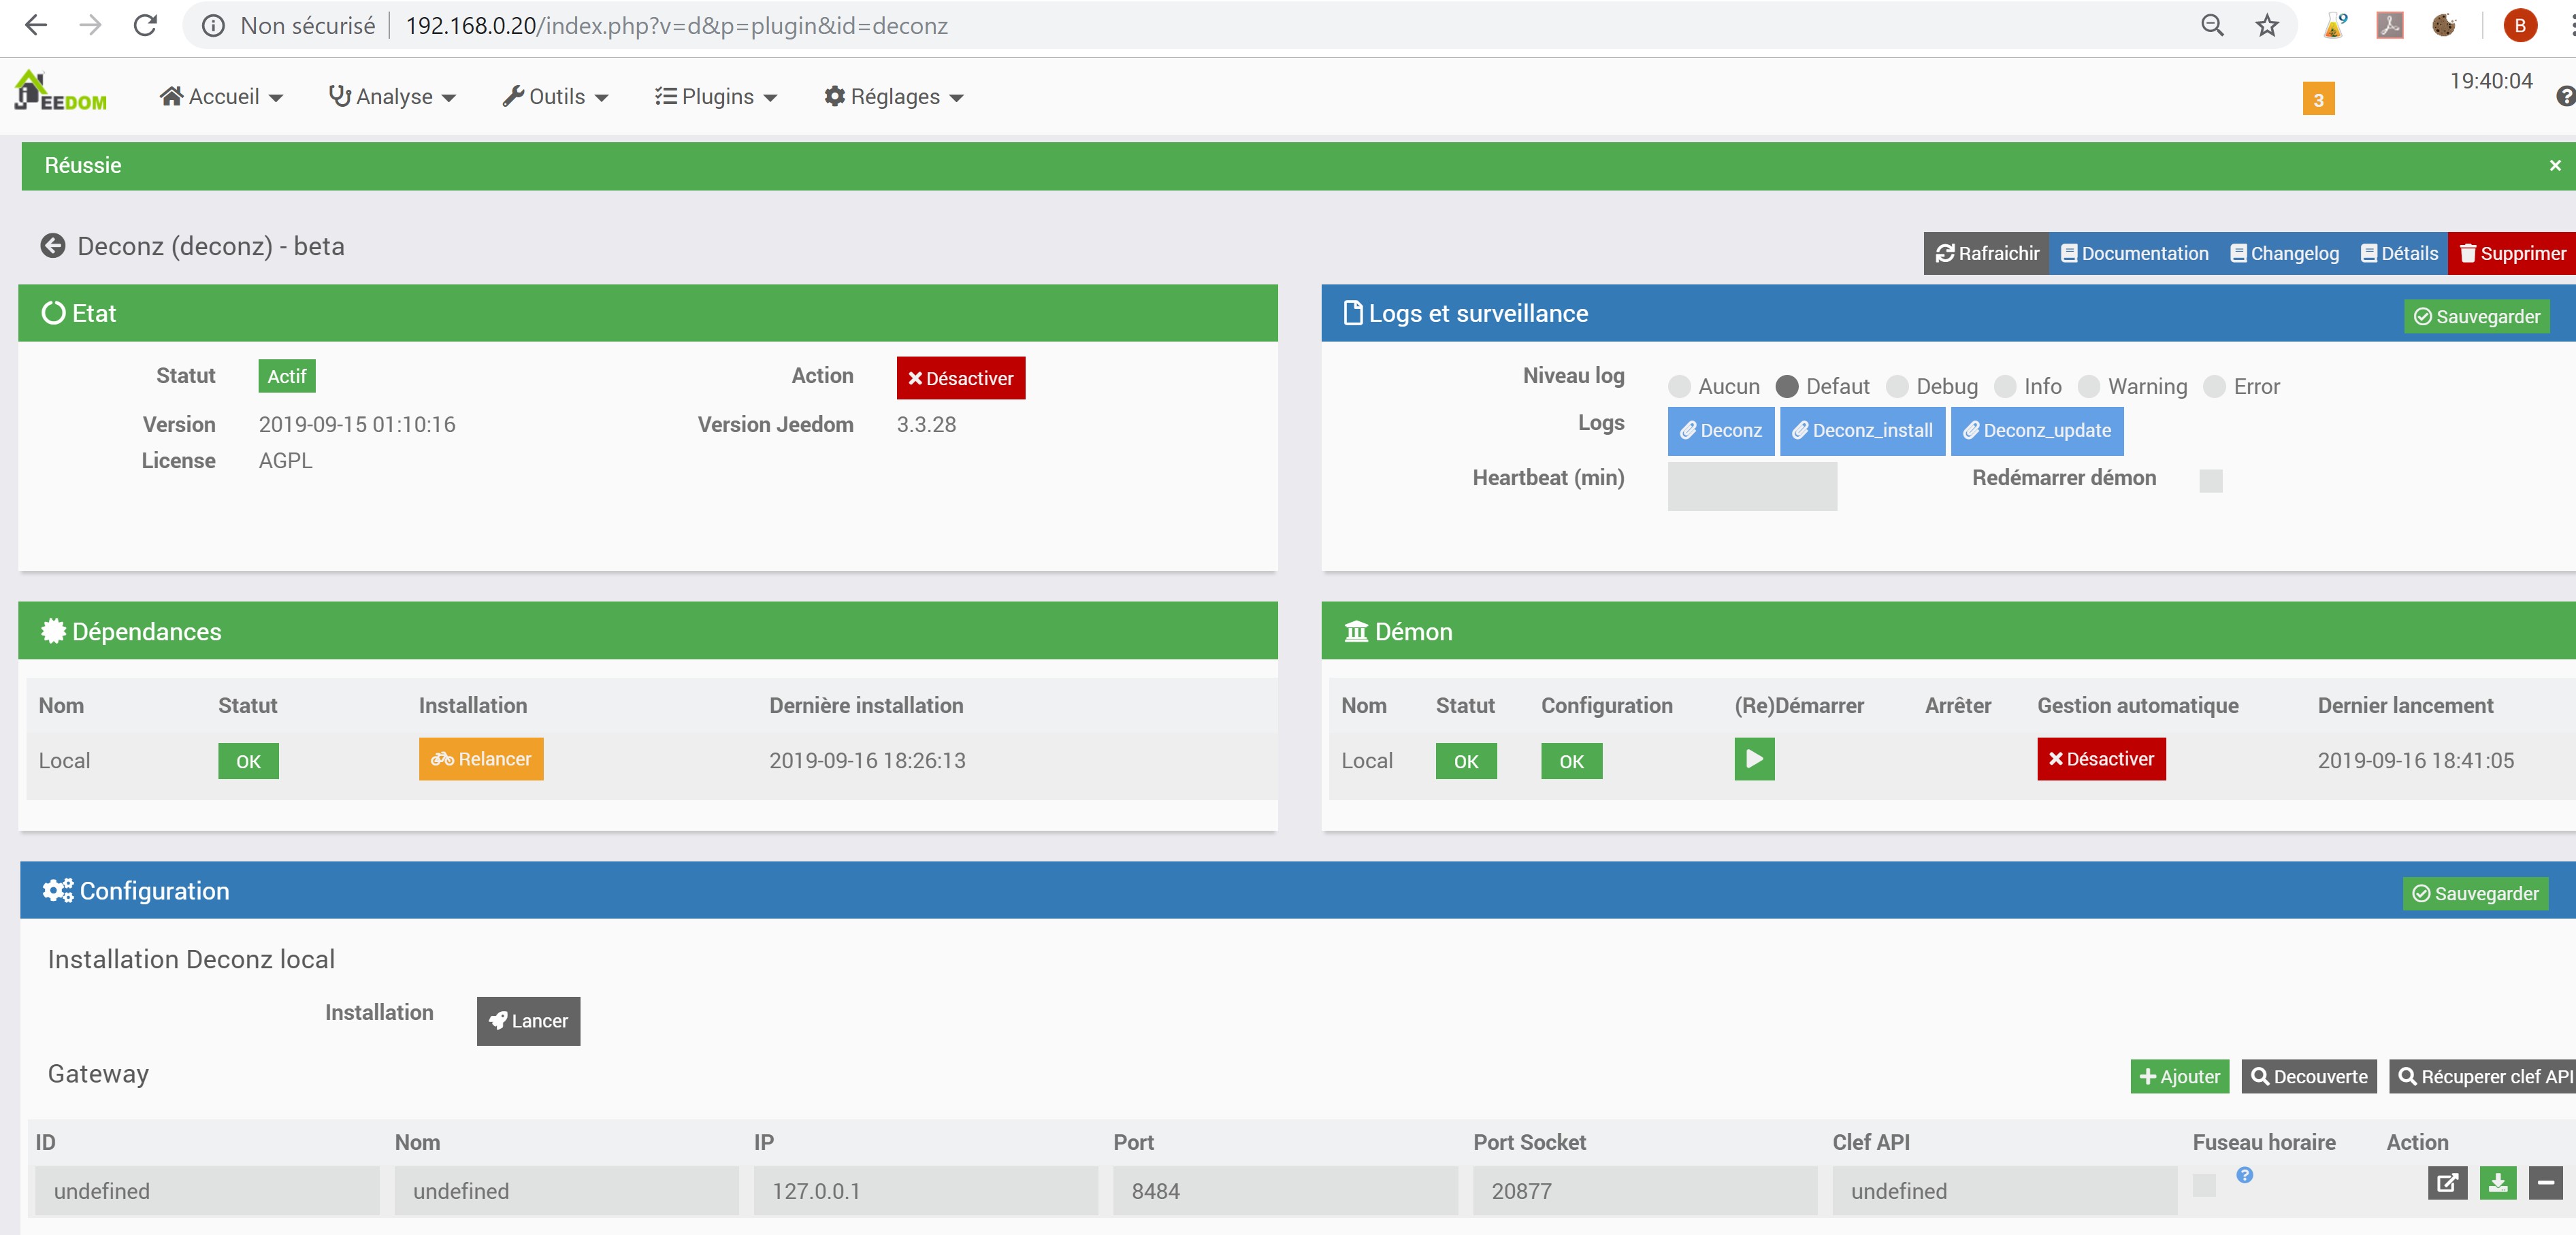
Task: Click Récuperer clef API button
Action: click(2482, 1077)
